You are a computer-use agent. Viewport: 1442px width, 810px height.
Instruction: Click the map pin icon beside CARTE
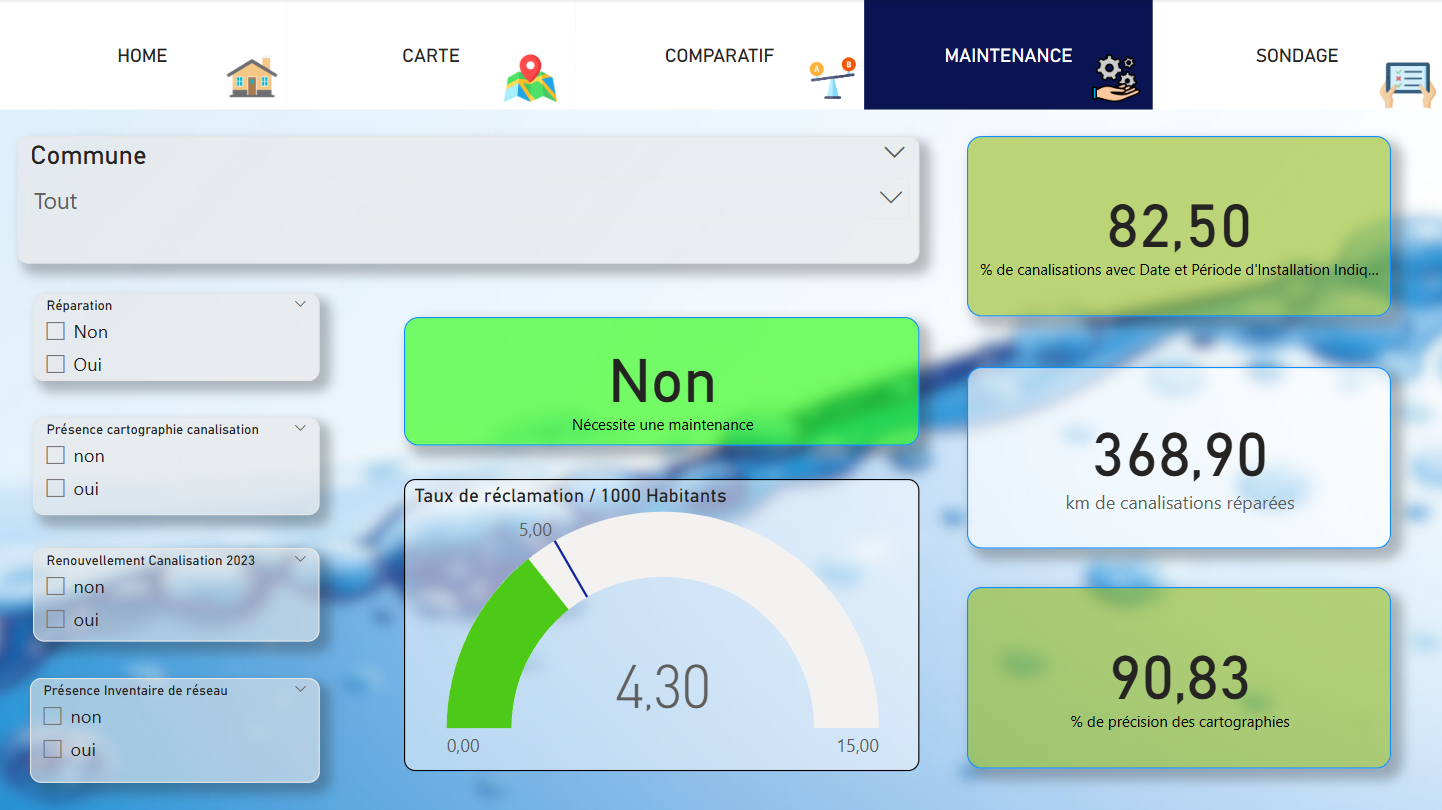coord(530,79)
